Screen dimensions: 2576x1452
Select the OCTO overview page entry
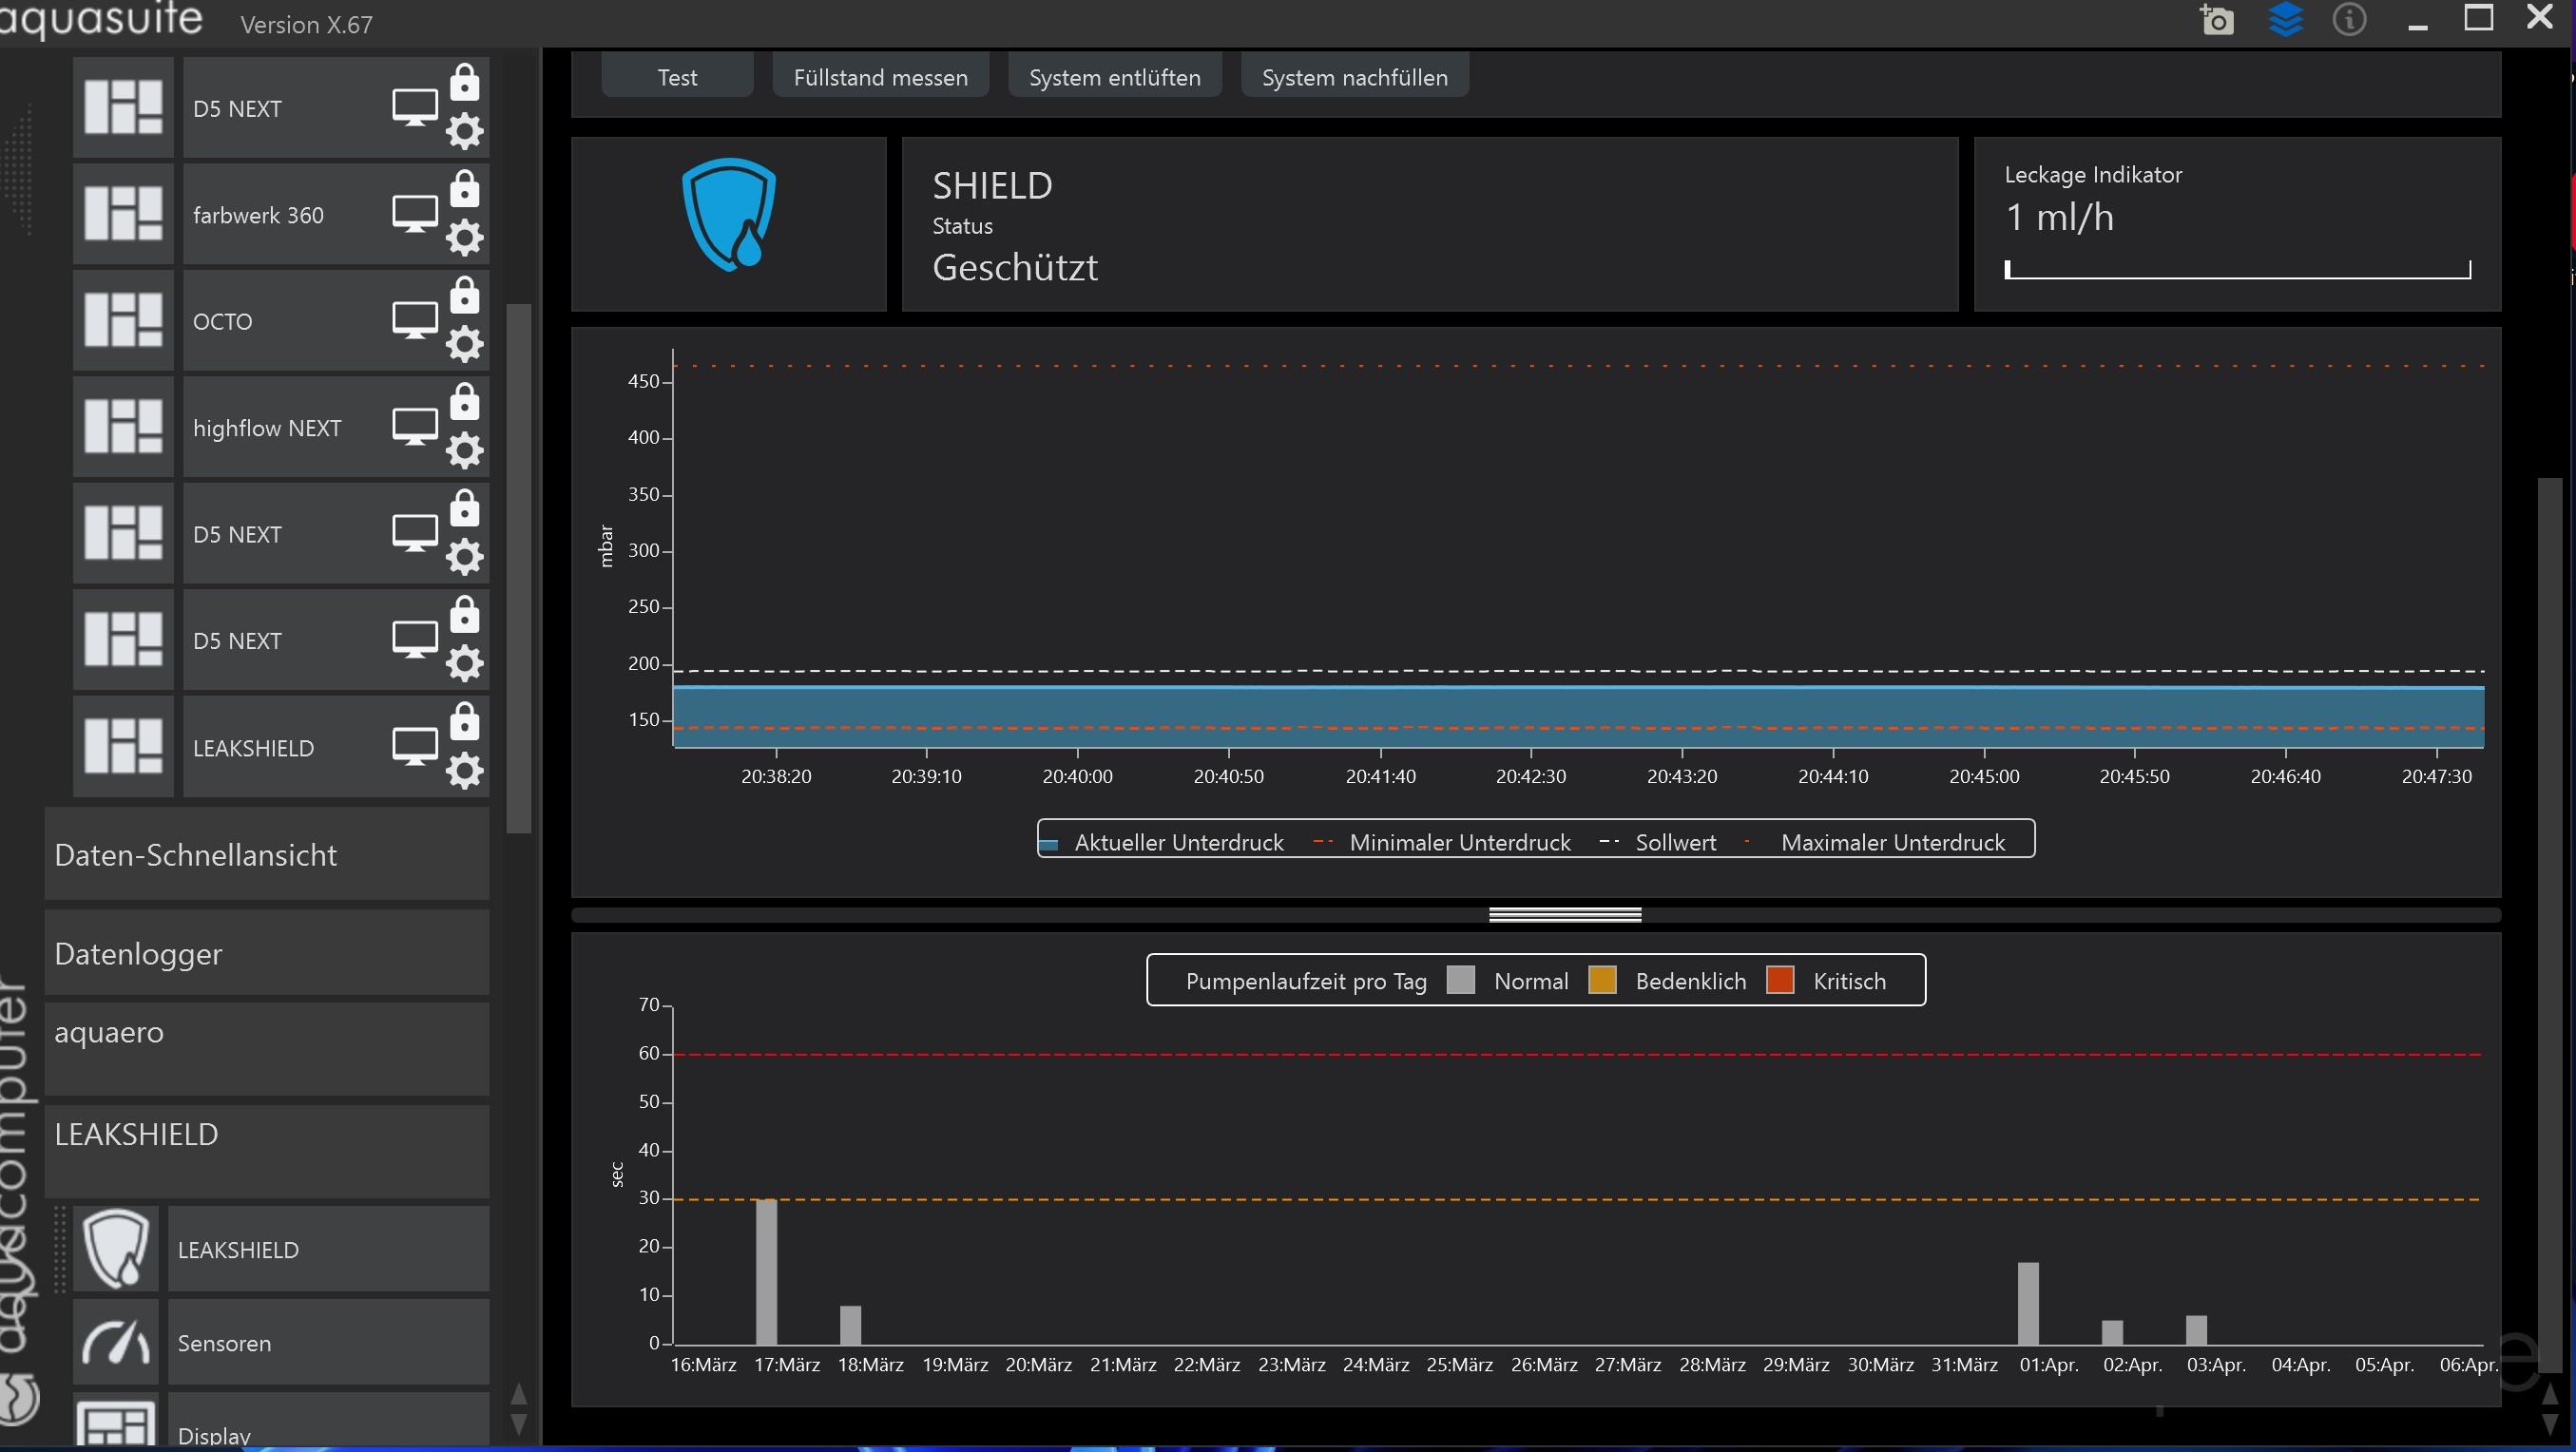tap(336, 321)
